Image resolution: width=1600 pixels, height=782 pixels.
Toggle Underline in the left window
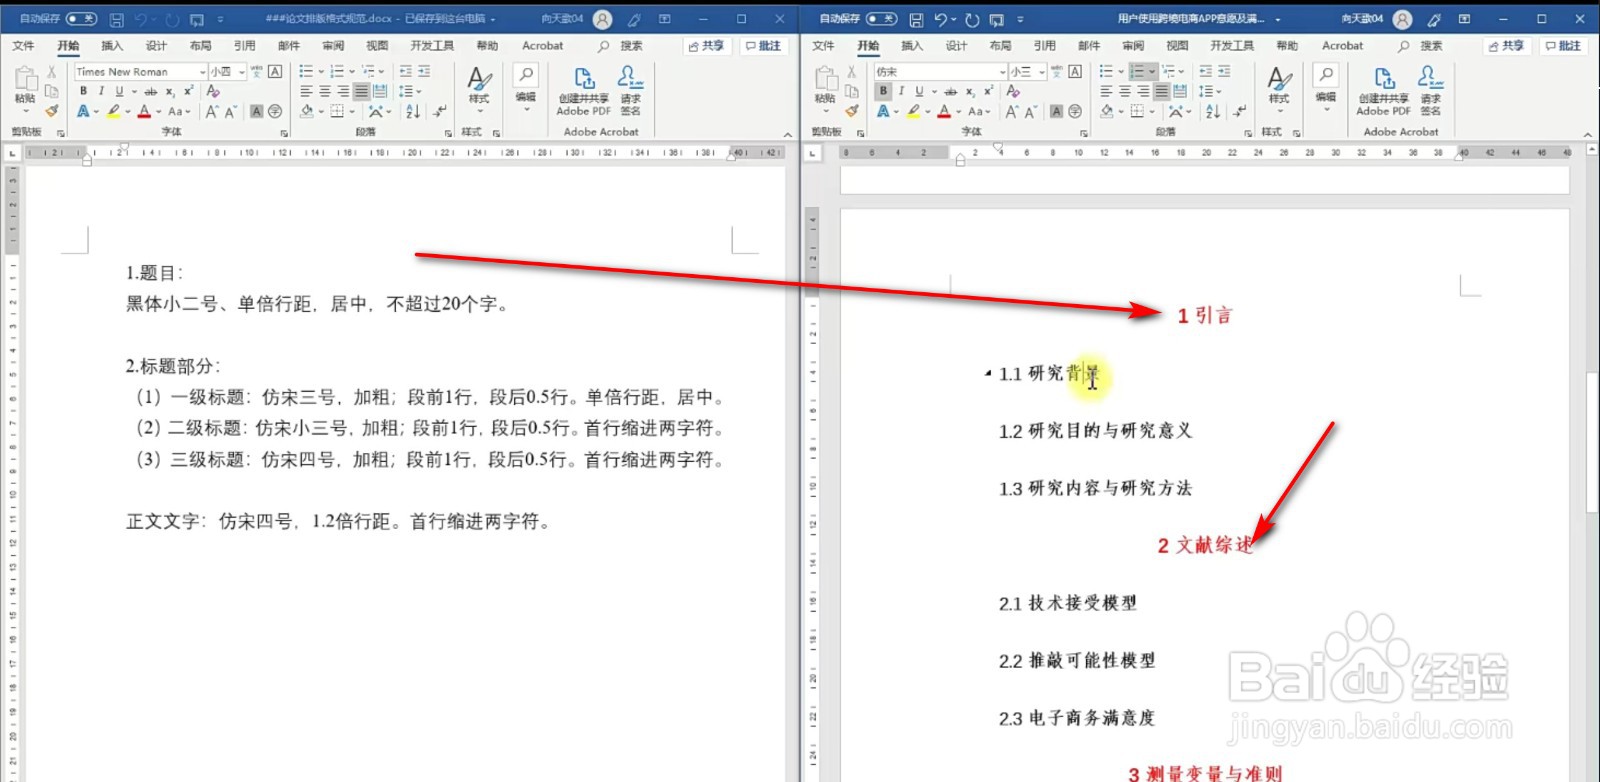tap(119, 91)
